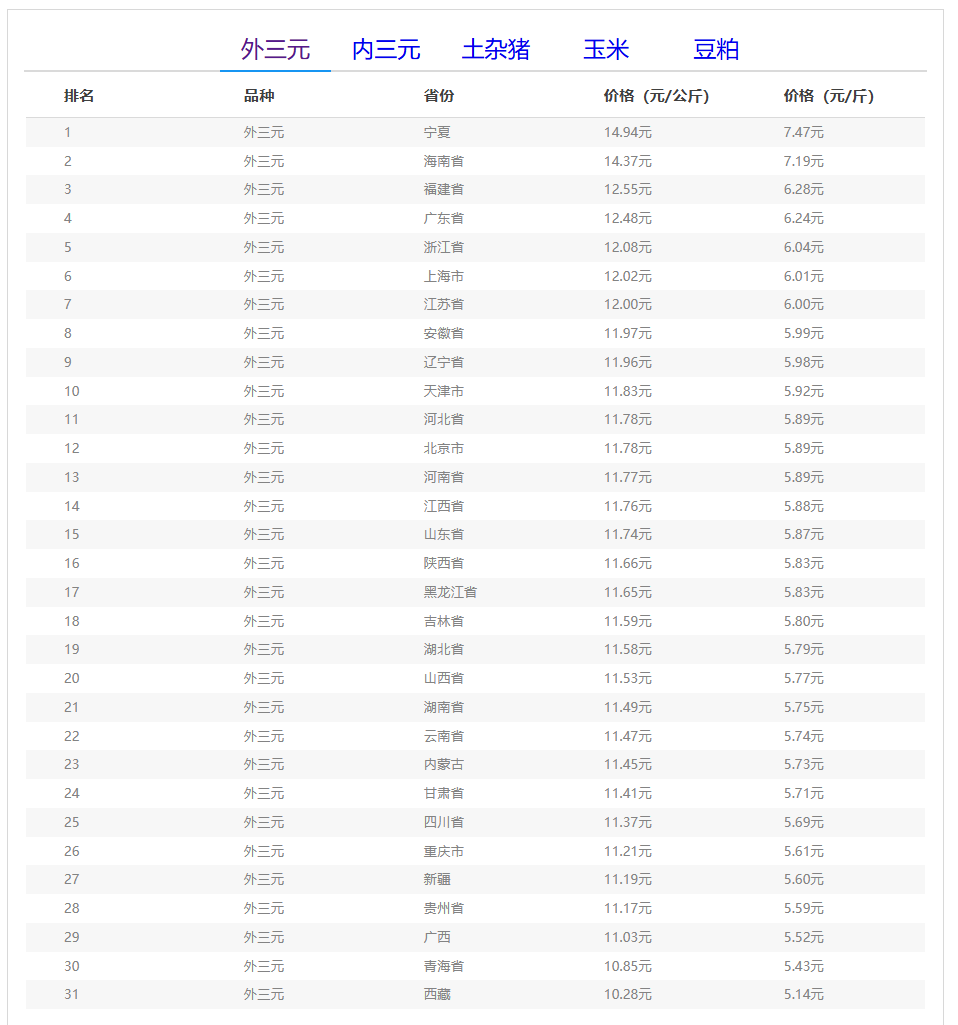Click the 14.94元 price cell
958x1025 pixels.
coord(627,132)
